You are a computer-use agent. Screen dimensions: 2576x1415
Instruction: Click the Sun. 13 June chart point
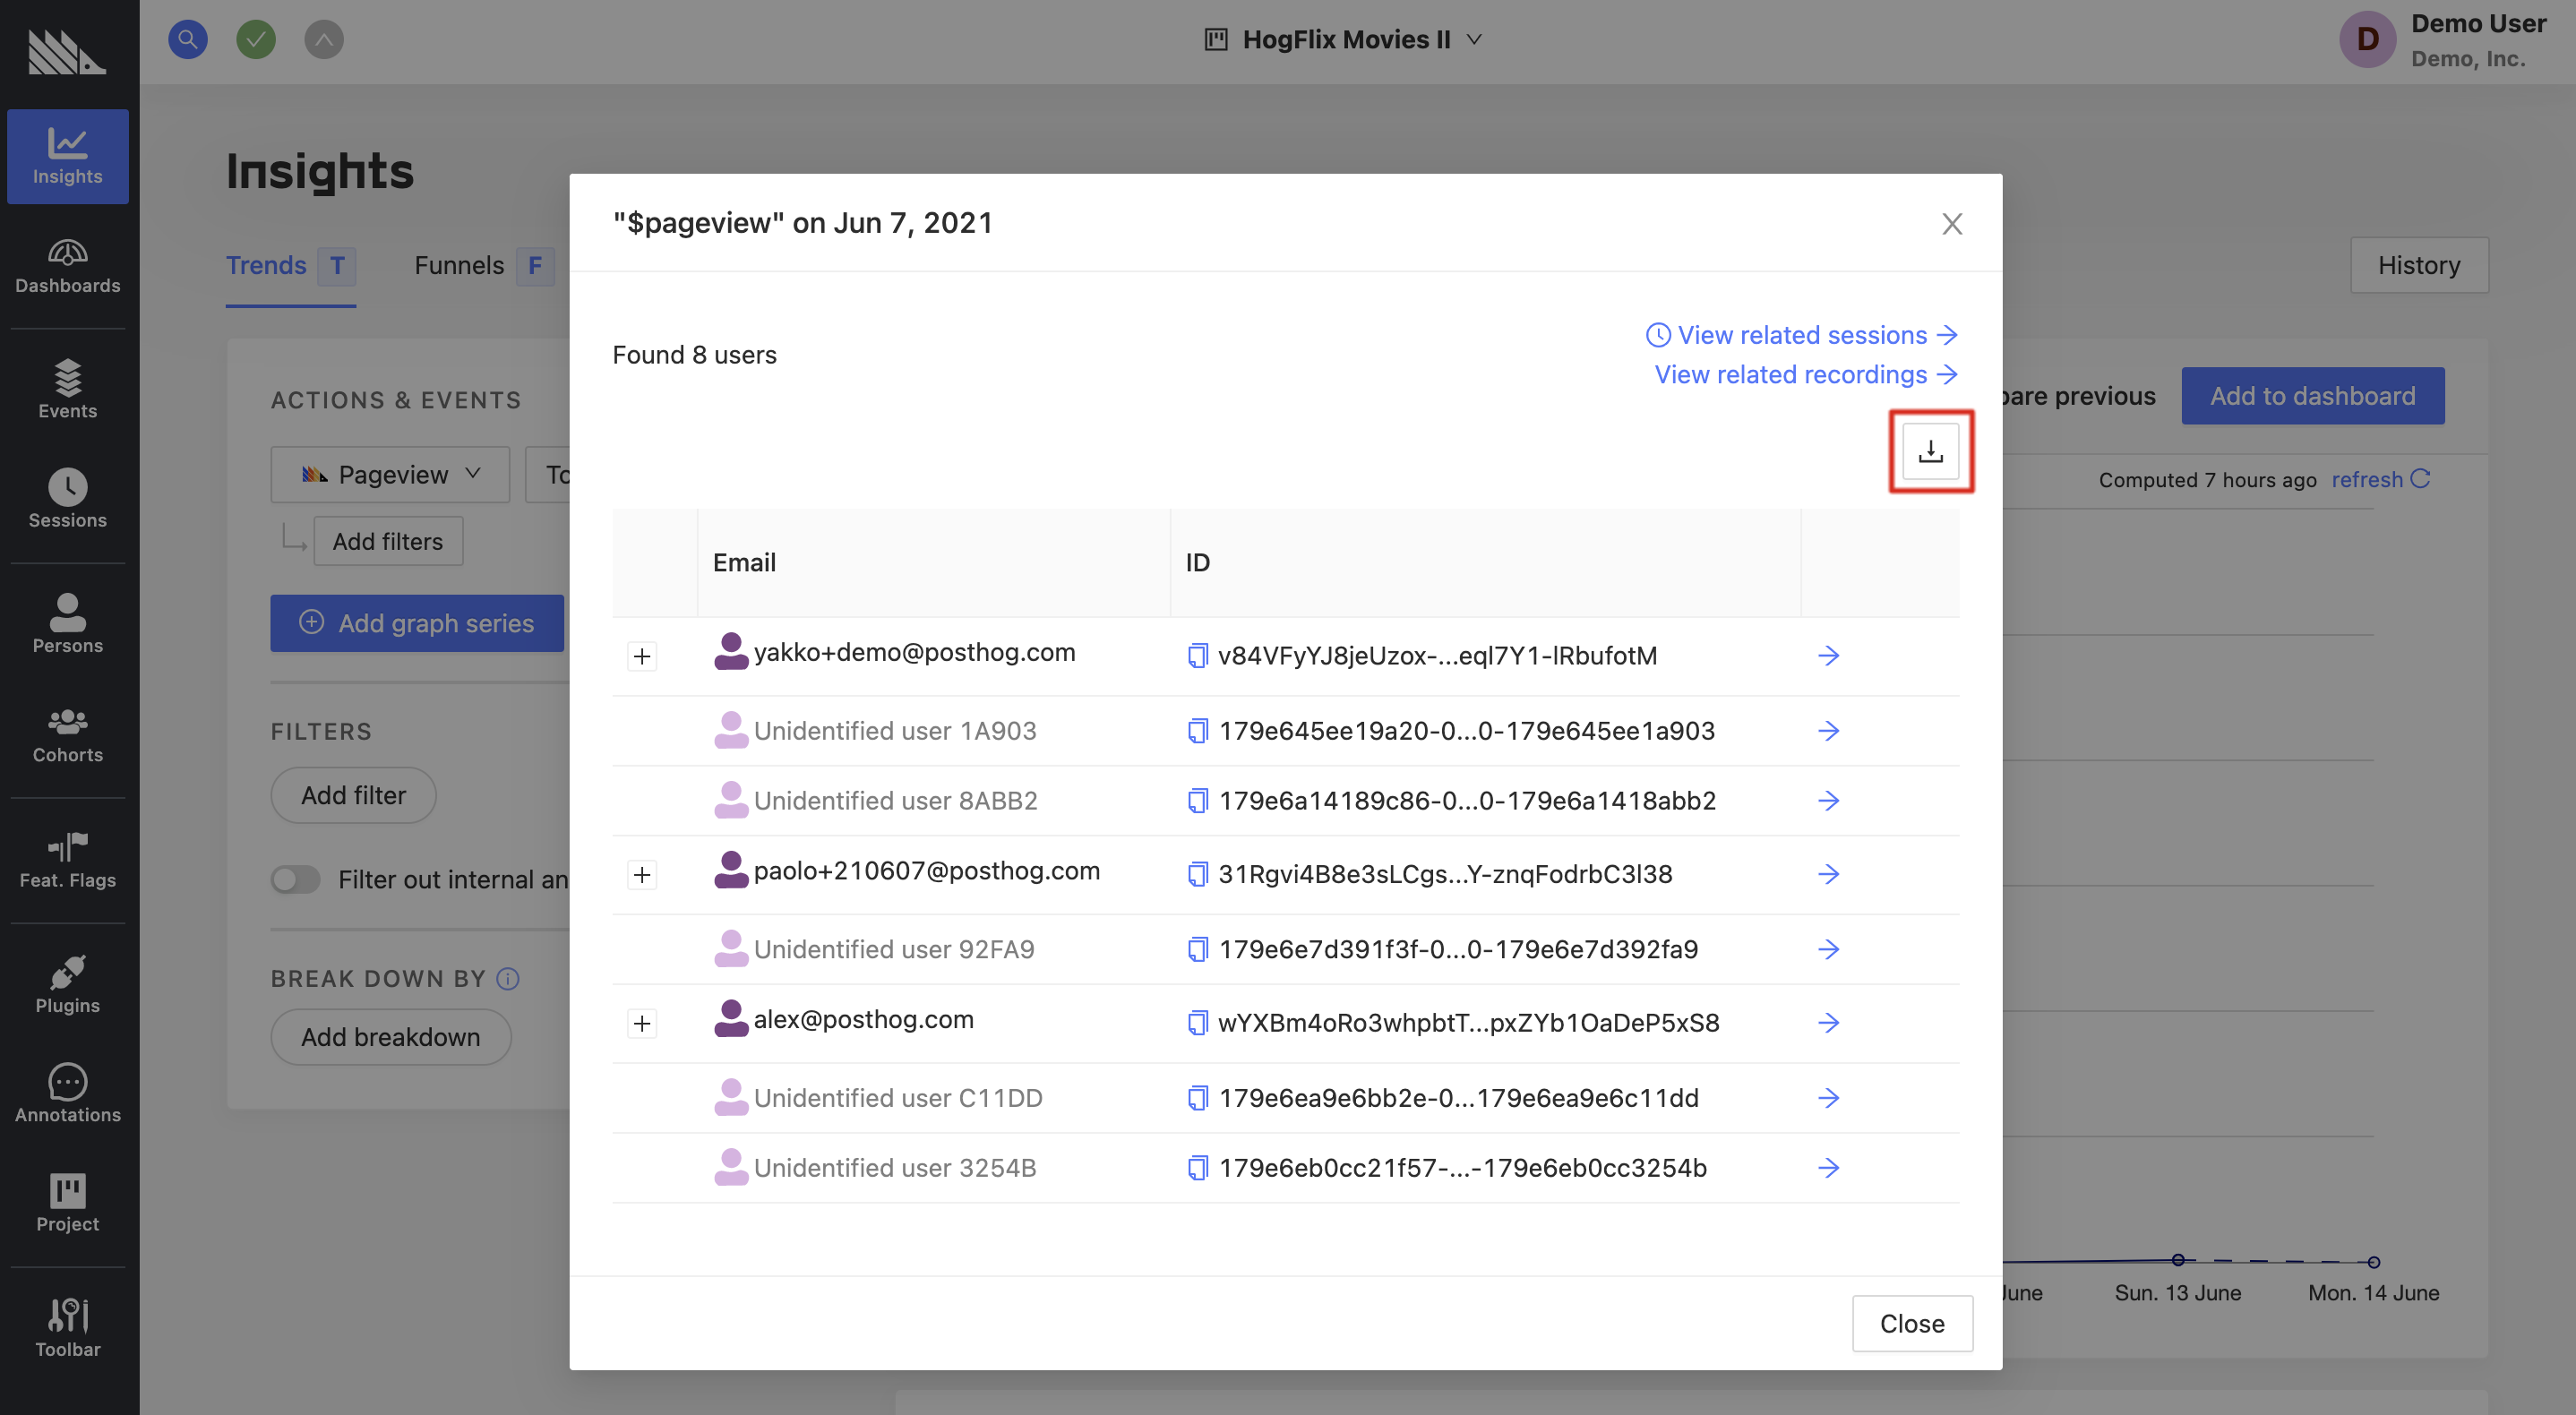2177,1260
